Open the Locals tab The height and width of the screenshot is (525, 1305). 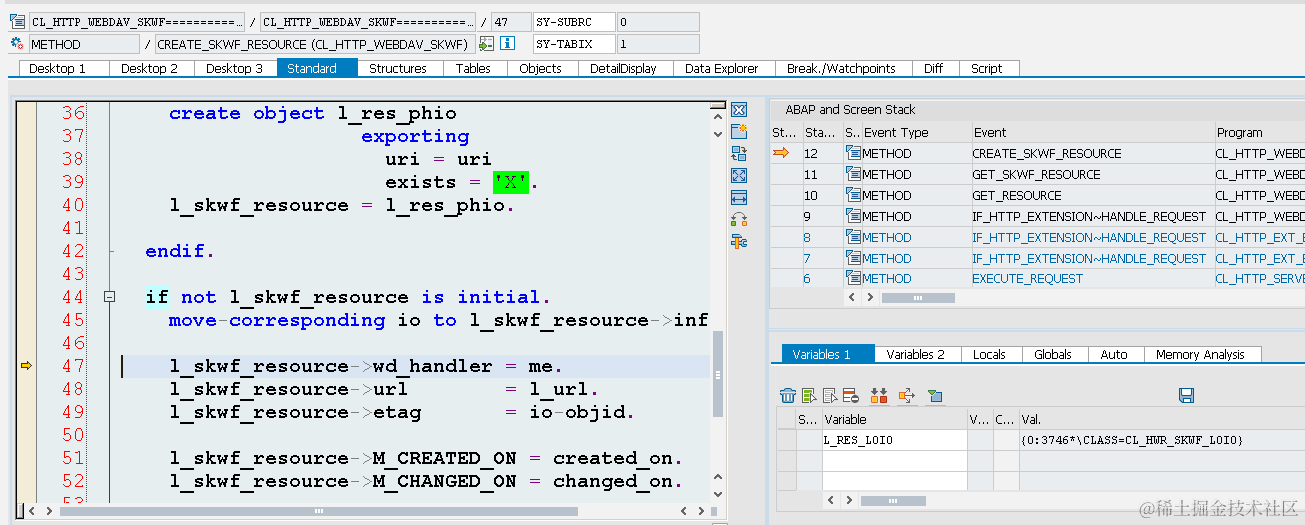(989, 354)
